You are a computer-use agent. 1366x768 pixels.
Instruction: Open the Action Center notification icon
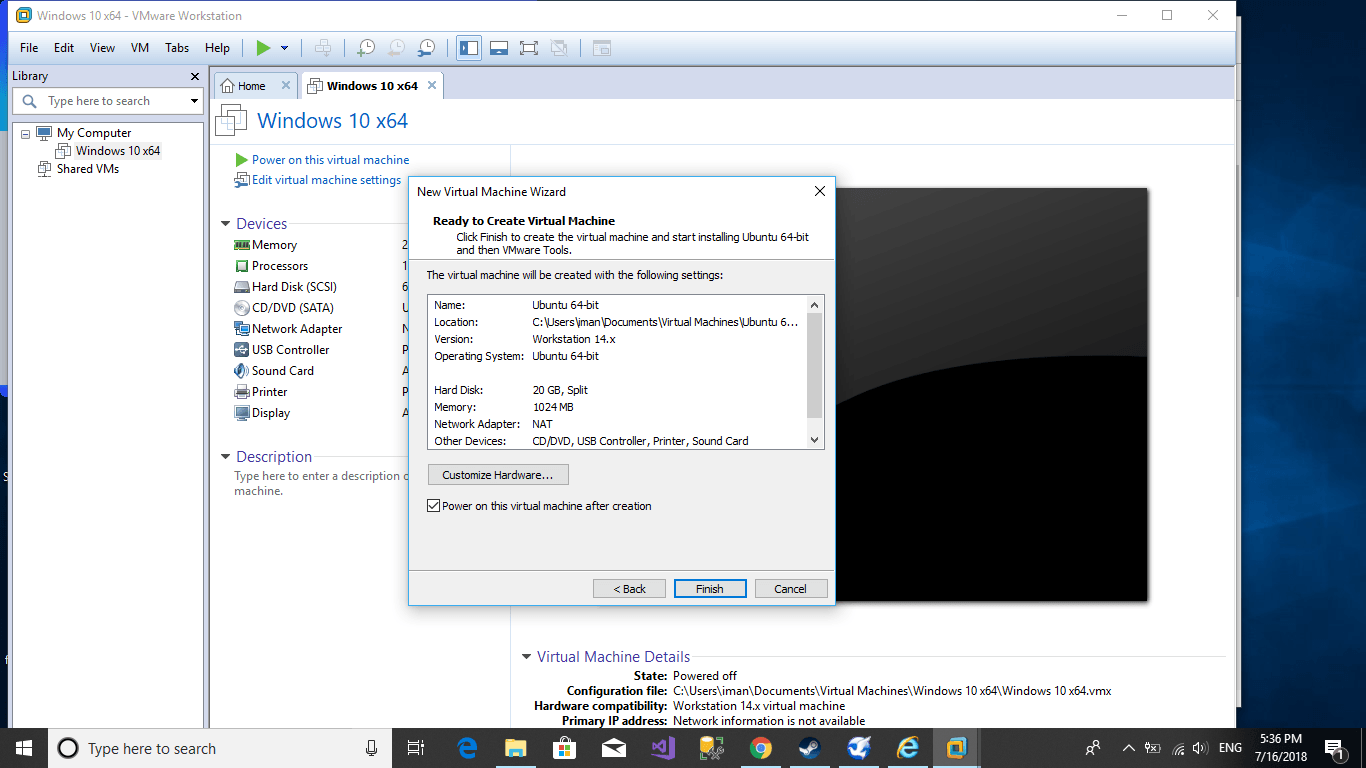[x=1335, y=748]
